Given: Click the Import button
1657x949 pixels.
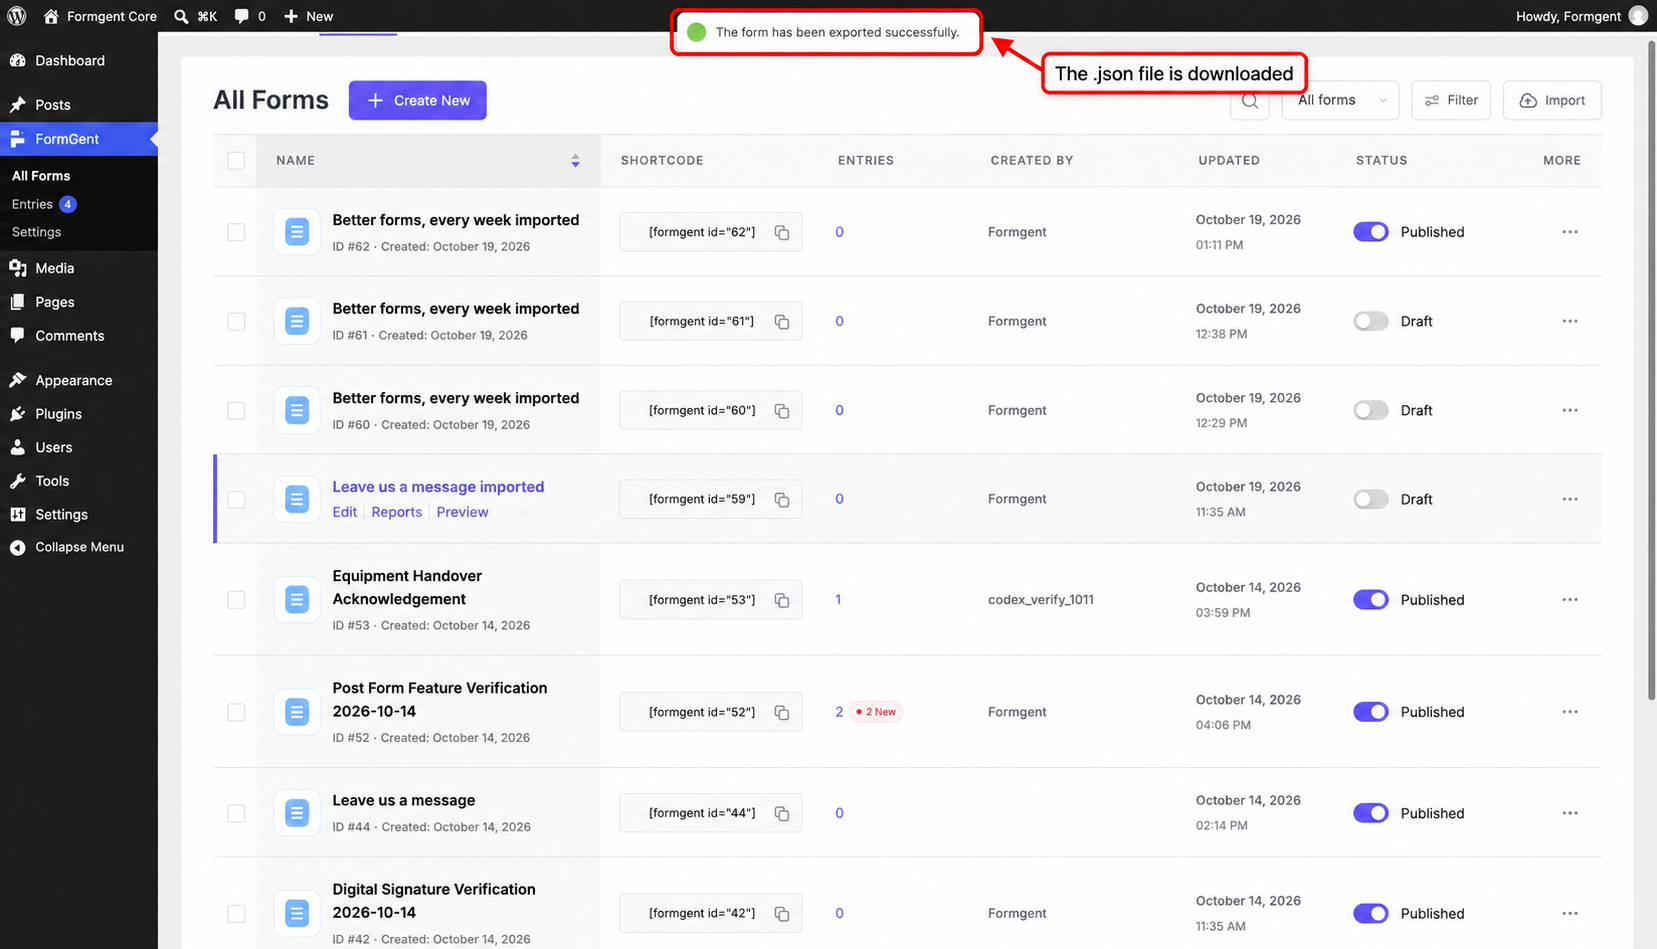Looking at the screenshot, I should pyautogui.click(x=1552, y=101).
